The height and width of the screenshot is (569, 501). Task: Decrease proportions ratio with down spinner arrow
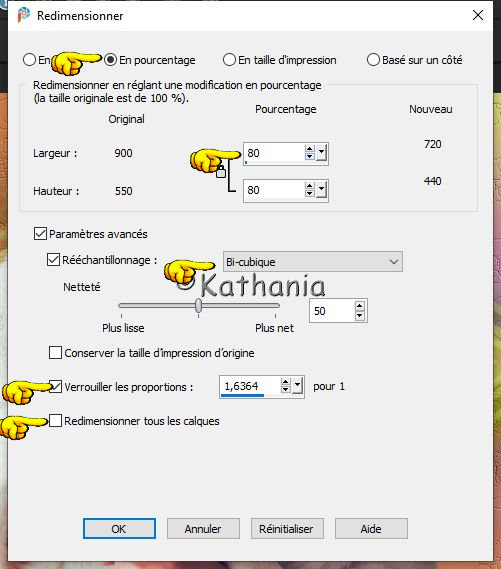286,390
